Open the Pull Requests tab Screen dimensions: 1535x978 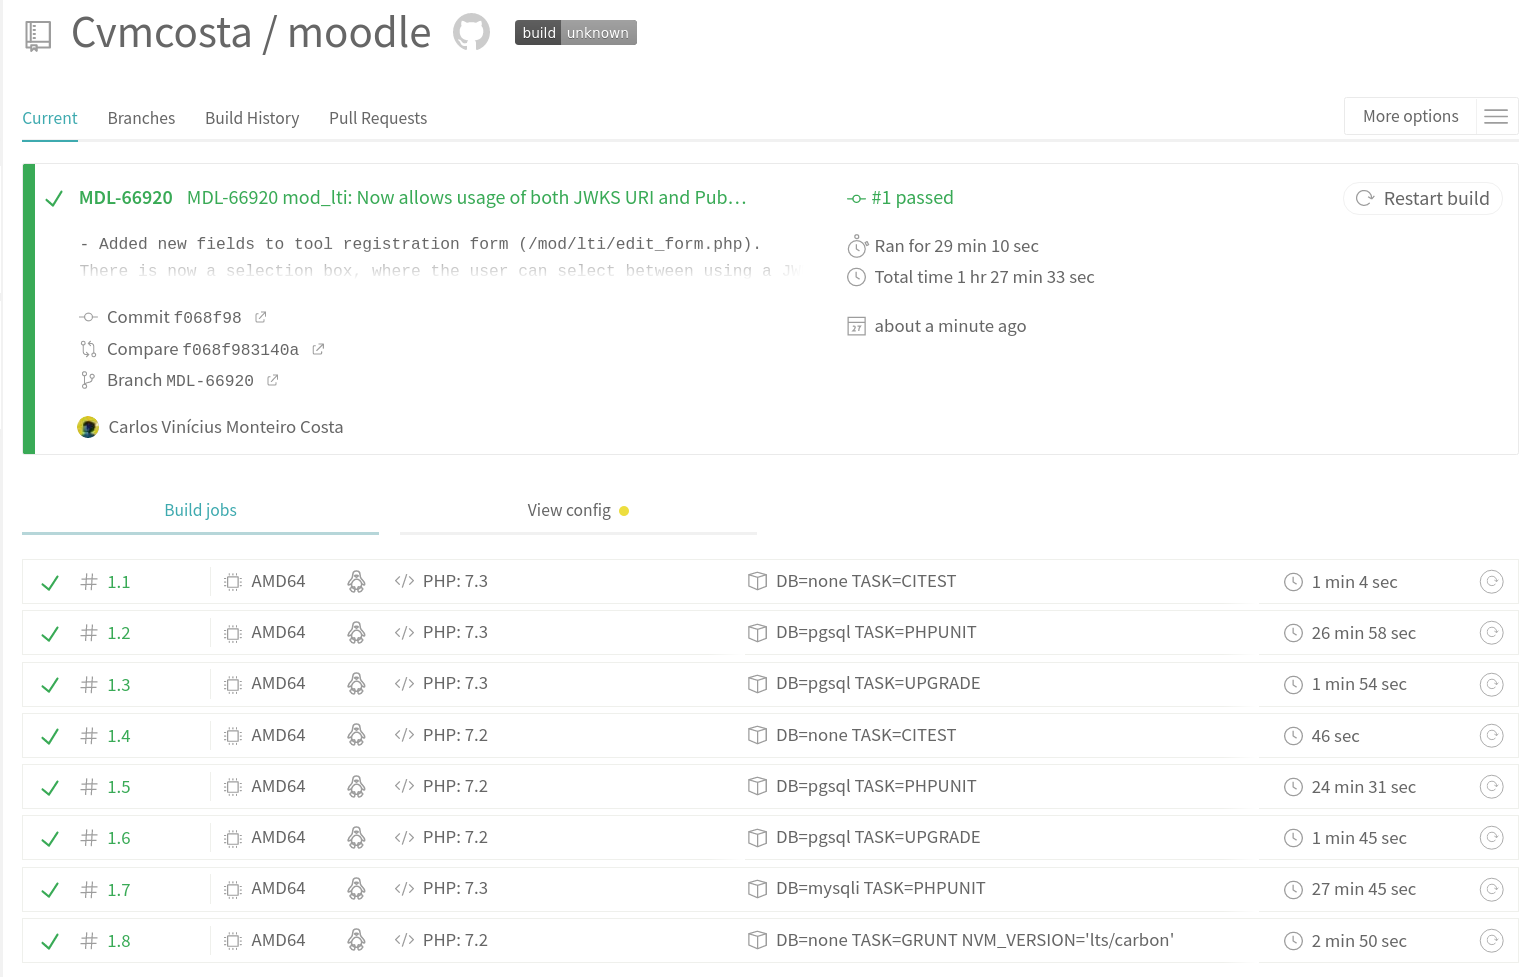(378, 118)
